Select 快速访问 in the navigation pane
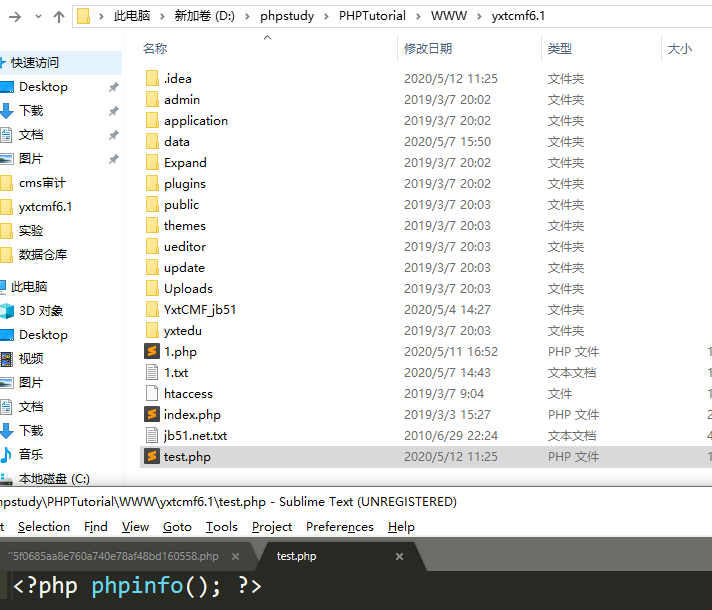The height and width of the screenshot is (610, 712). (35, 63)
